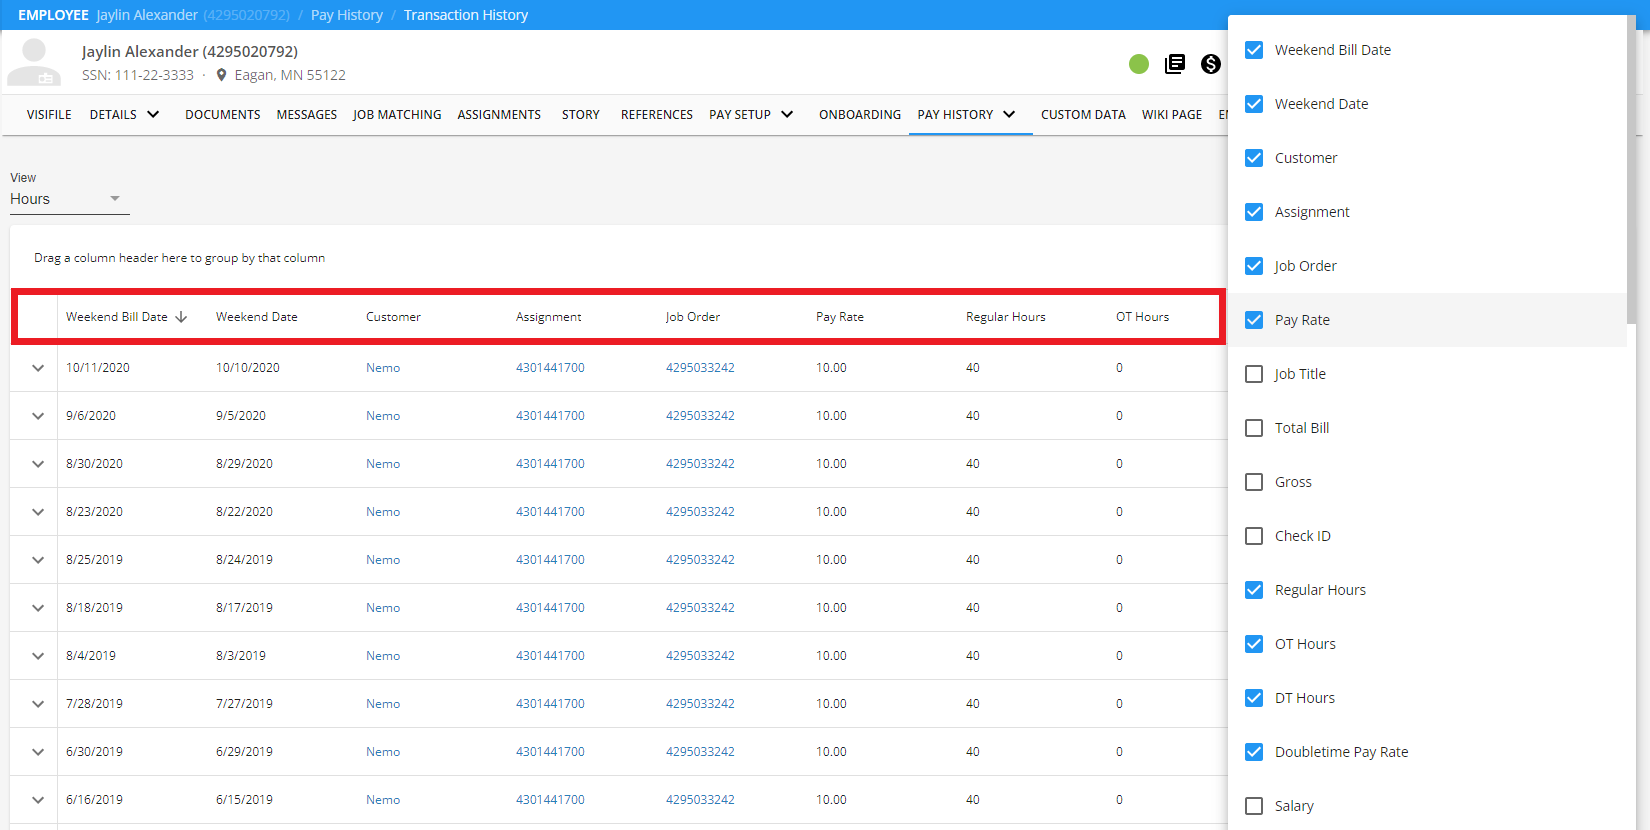This screenshot has width=1650, height=830.
Task: Click Jaylin Alexander in the breadcrumb
Action: click(x=147, y=15)
